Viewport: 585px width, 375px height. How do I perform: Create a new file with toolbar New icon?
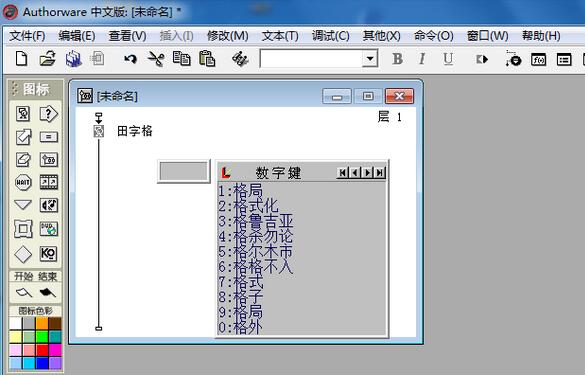(x=21, y=59)
